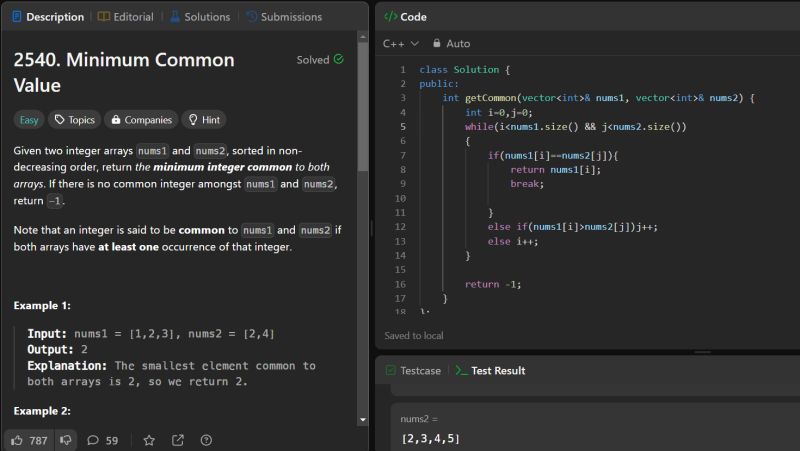Click the problem title 2540. Minimum Common Value

124,72
